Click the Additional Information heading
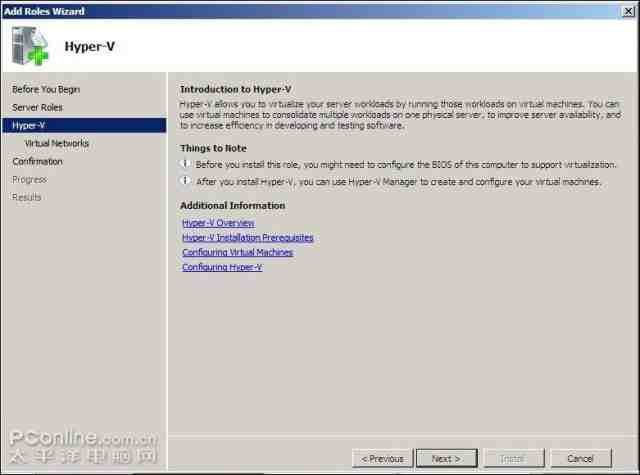This screenshot has height=475, width=640. (233, 205)
